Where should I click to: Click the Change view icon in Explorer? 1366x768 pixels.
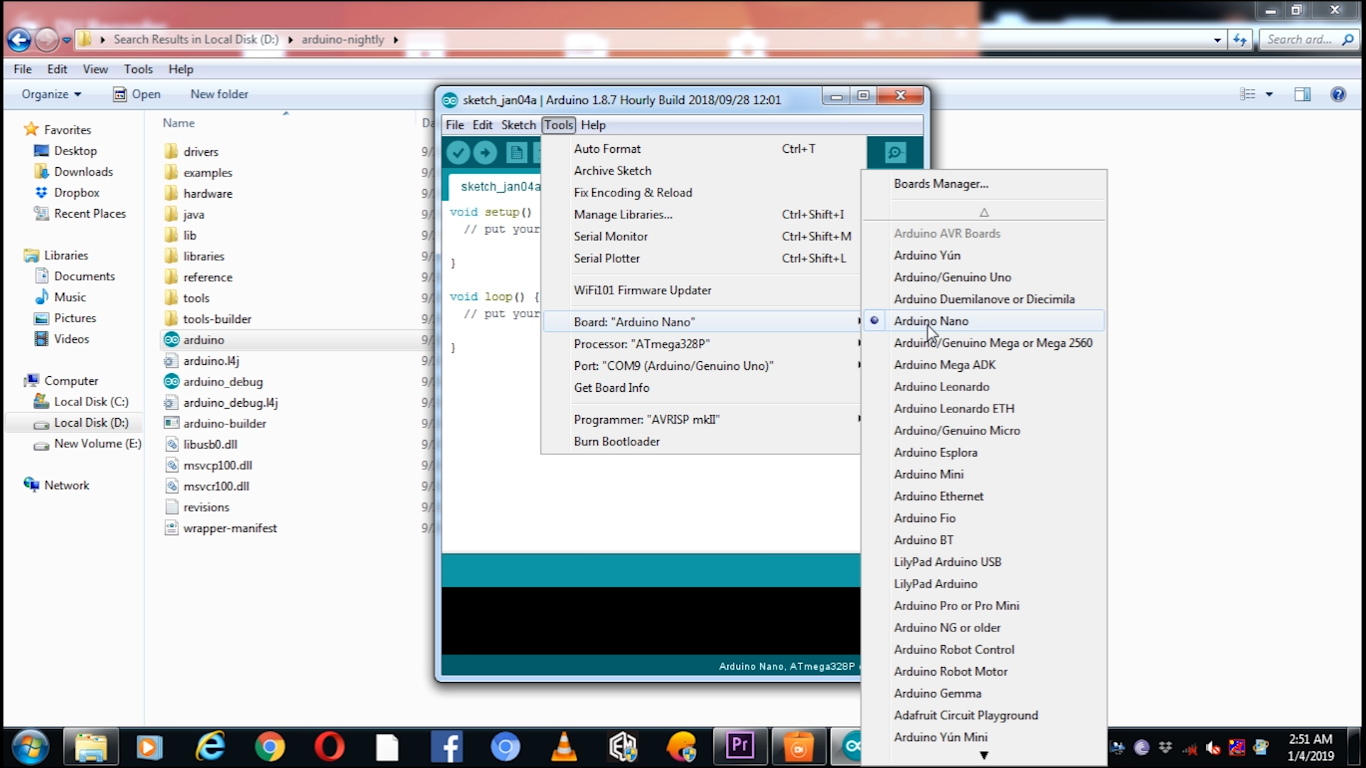coord(1248,94)
